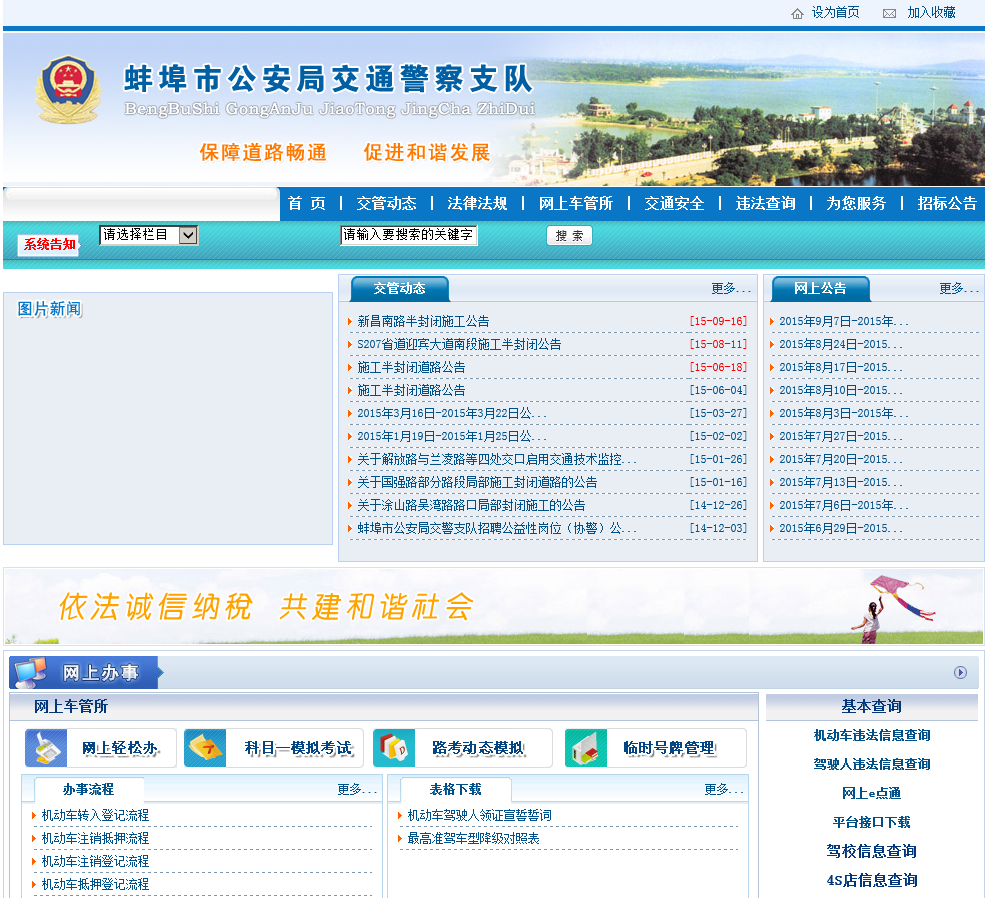Open 机动车注销登记流程
The image size is (988, 898).
click(x=95, y=861)
